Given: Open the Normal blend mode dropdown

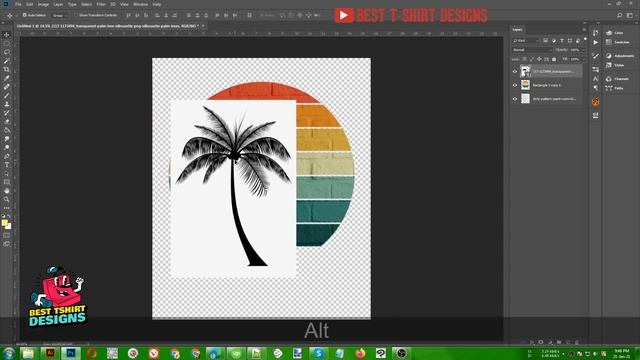Looking at the screenshot, I should click(532, 50).
